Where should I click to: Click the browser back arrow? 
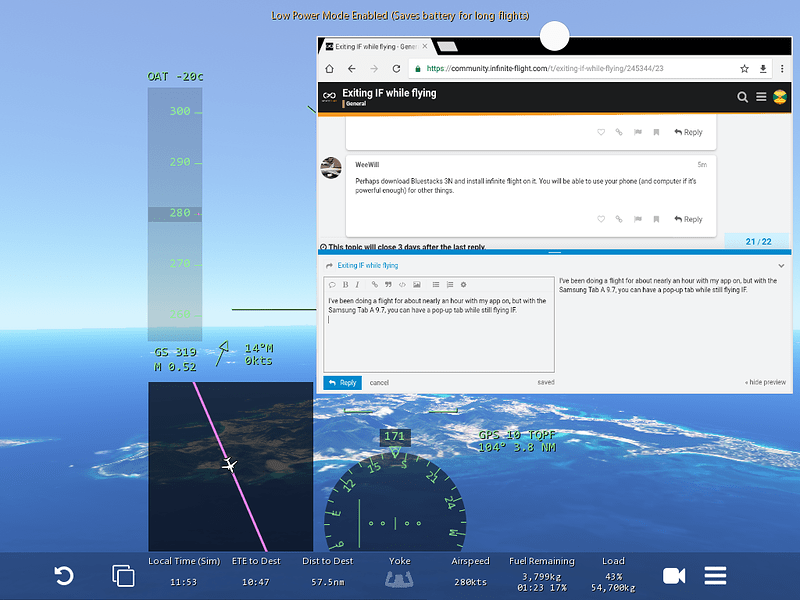pyautogui.click(x=352, y=68)
